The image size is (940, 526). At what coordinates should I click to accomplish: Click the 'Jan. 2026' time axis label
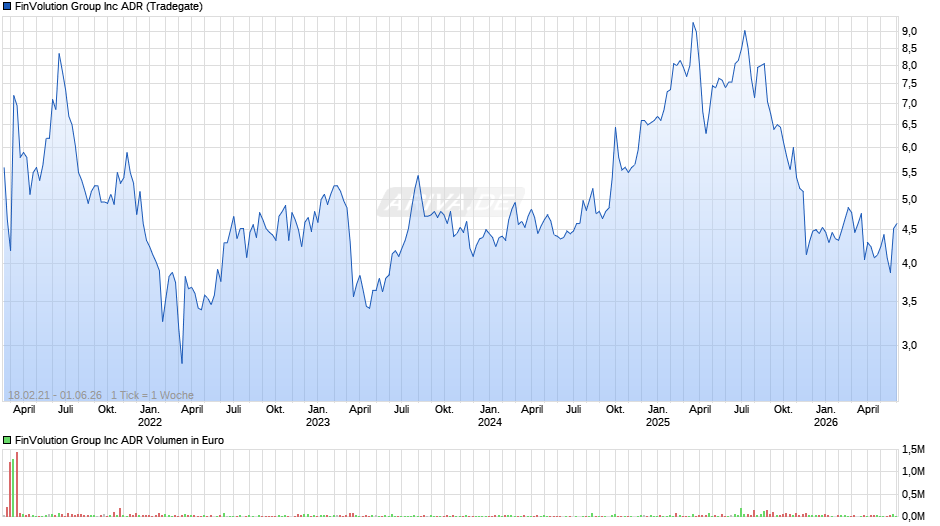(x=825, y=416)
